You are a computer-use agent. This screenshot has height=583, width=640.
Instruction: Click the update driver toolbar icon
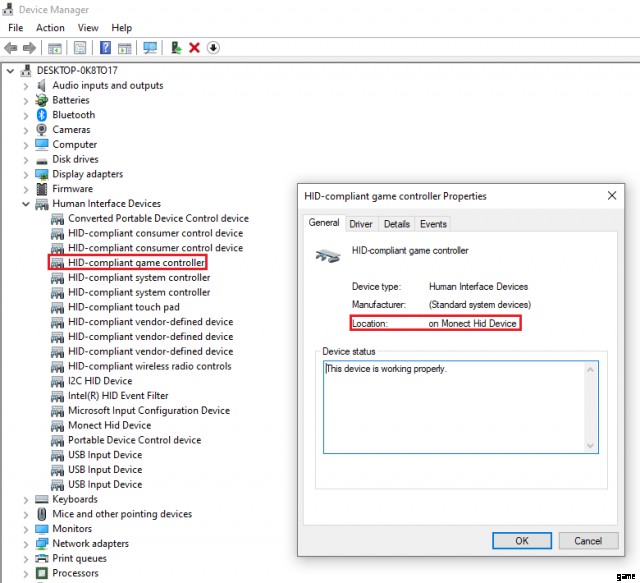(176, 48)
